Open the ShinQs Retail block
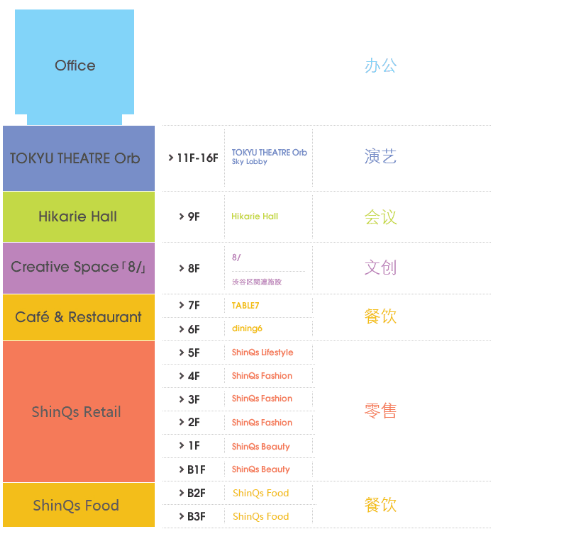 [x=79, y=411]
